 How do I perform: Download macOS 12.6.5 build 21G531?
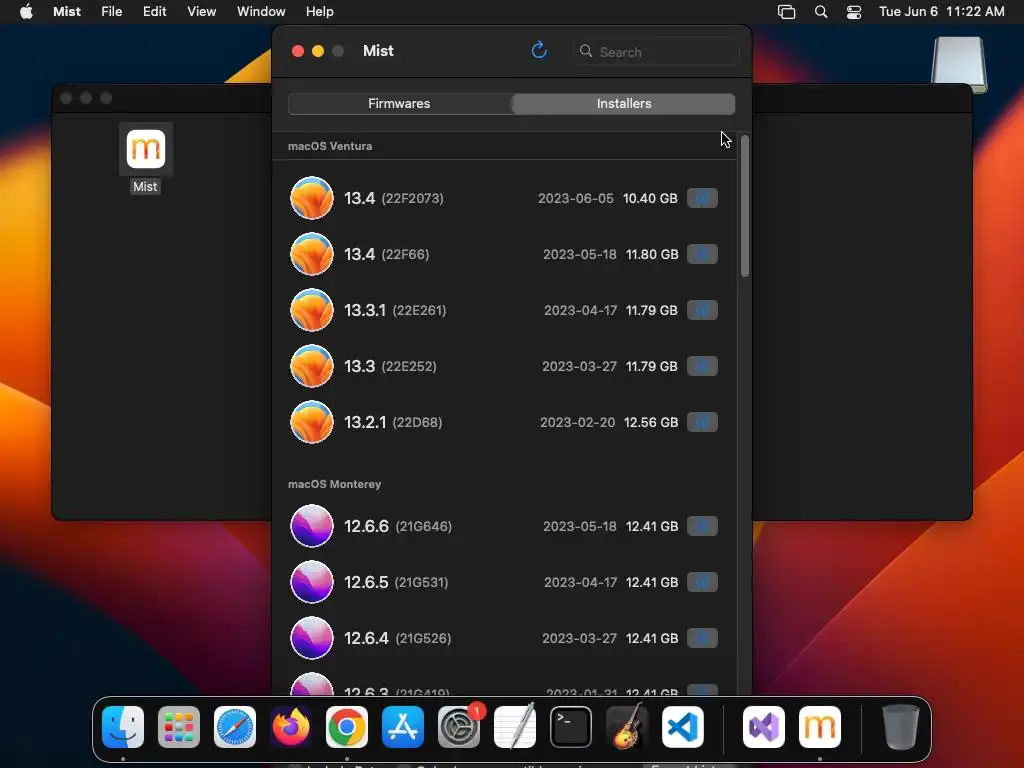tap(702, 582)
